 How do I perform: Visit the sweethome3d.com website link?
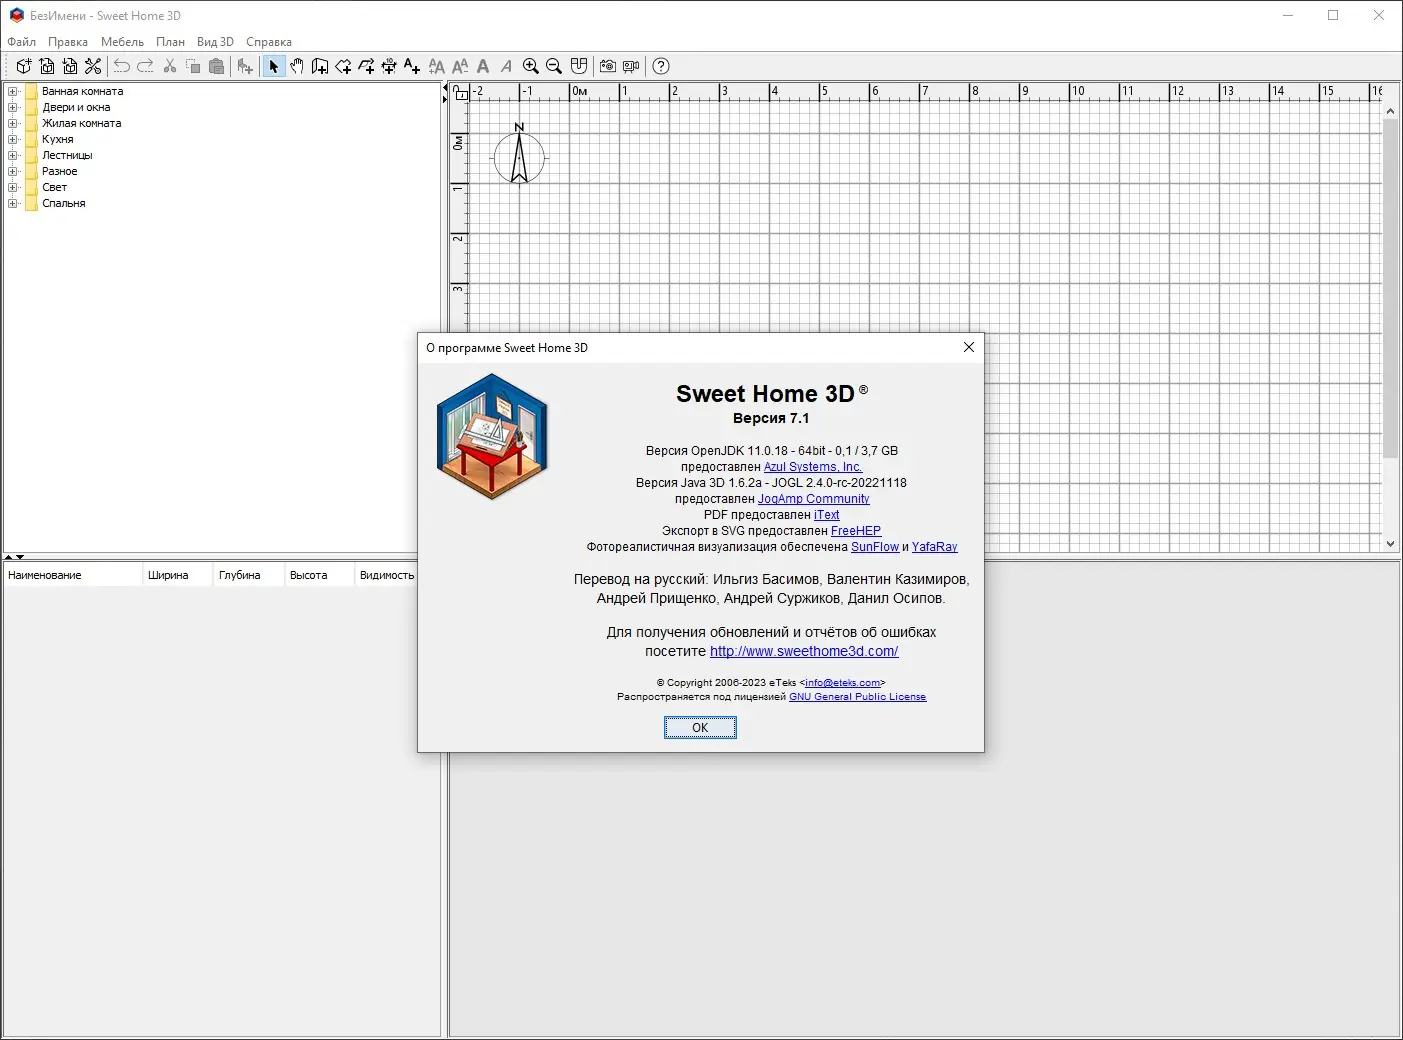pyautogui.click(x=804, y=651)
